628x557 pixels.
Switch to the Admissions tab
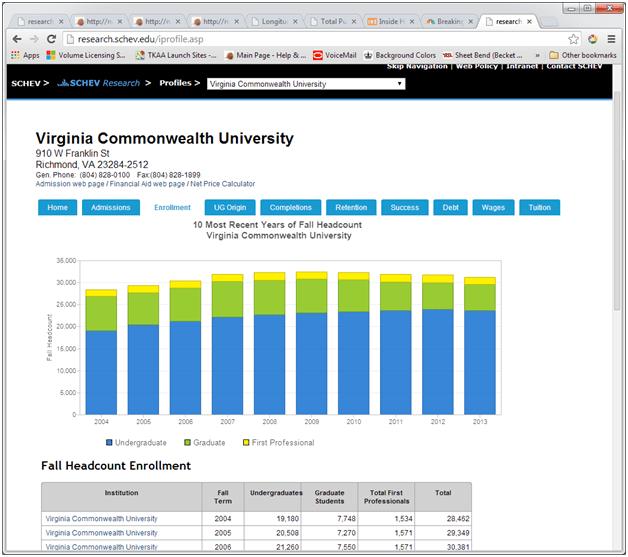110,207
